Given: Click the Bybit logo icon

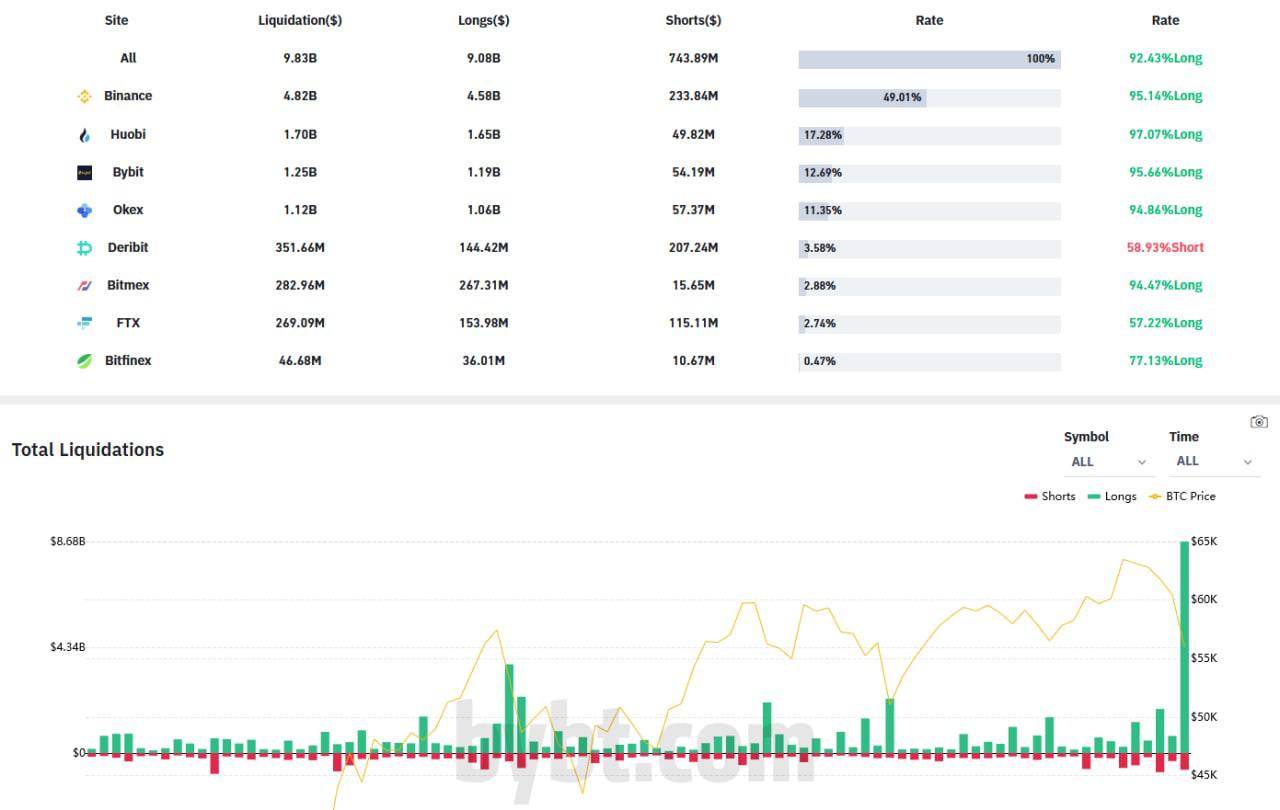Looking at the screenshot, I should (85, 173).
